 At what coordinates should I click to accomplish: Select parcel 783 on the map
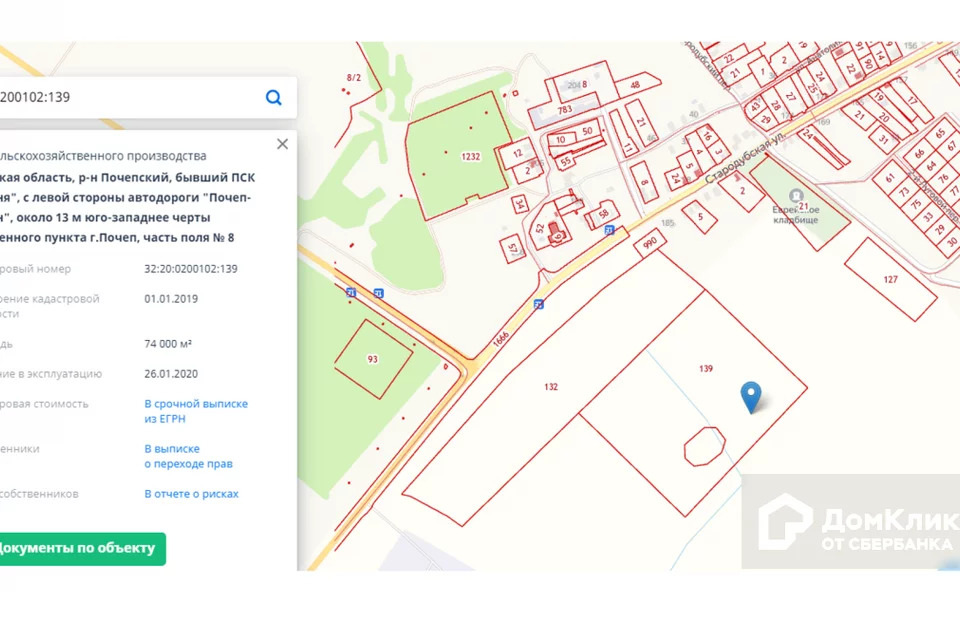tap(564, 110)
